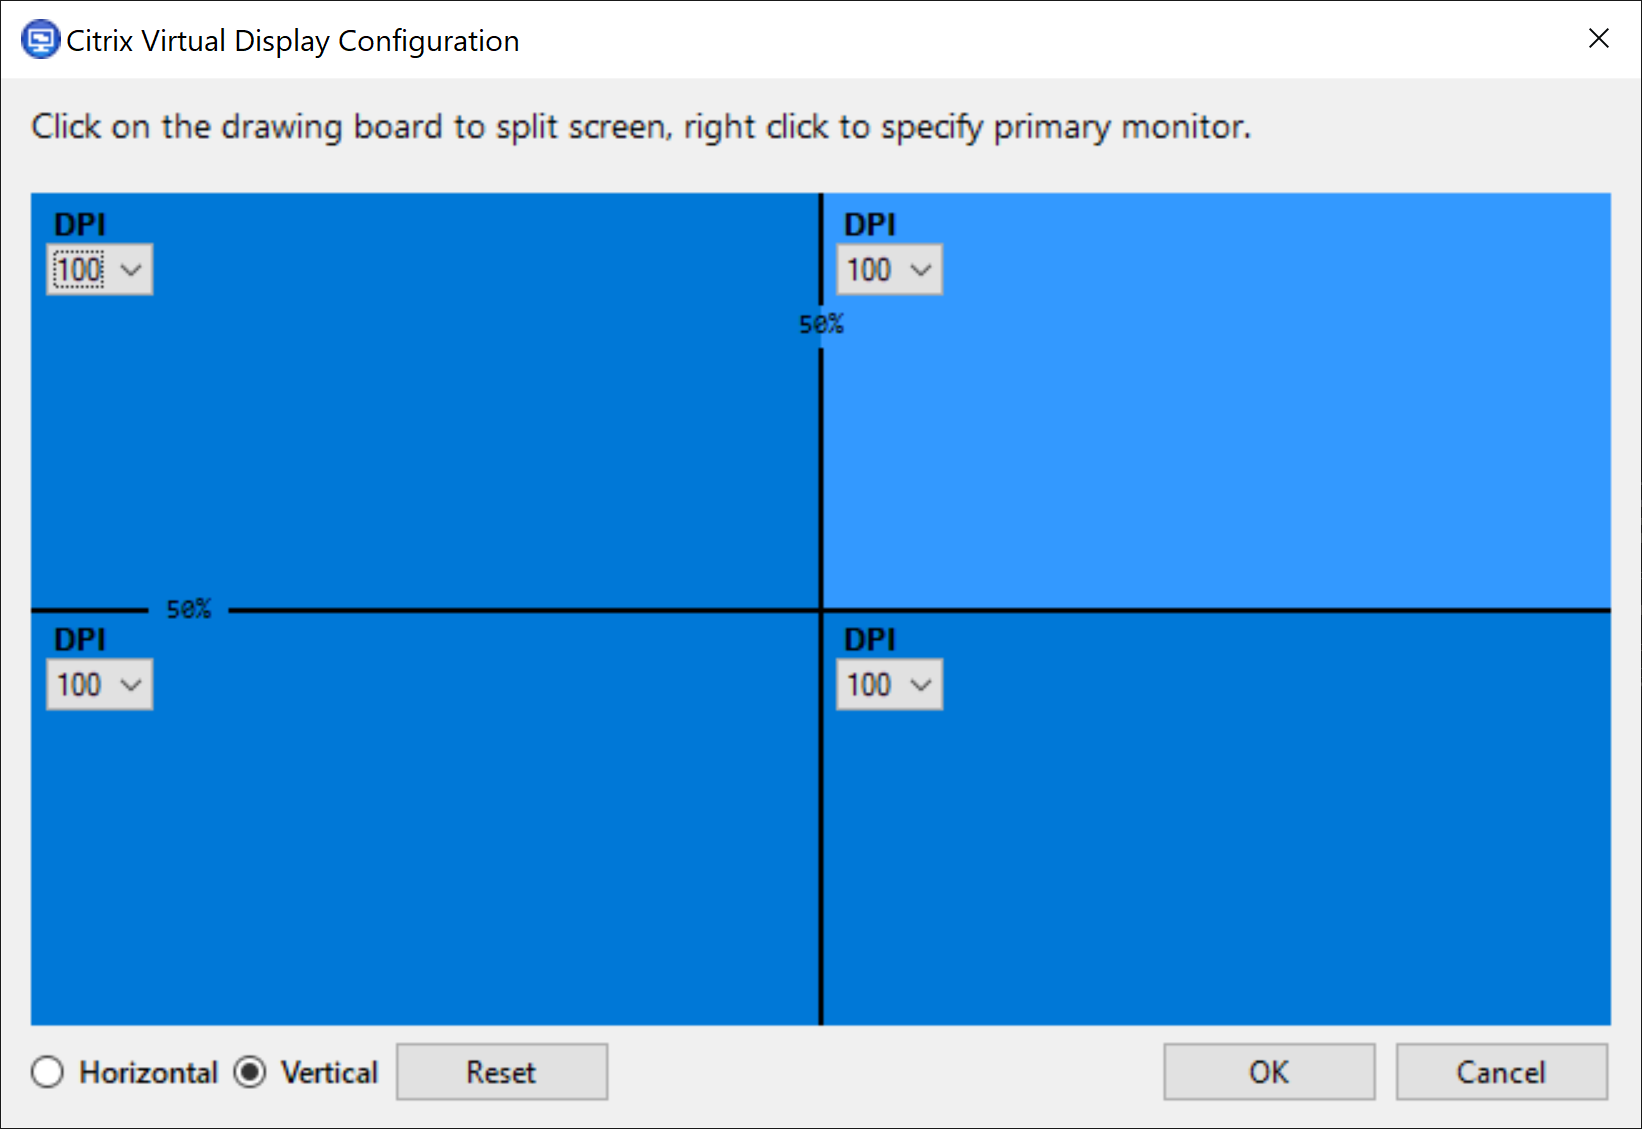Click the Citrix app icon in title bar
Screen dimensions: 1642x1129
(x=40, y=40)
